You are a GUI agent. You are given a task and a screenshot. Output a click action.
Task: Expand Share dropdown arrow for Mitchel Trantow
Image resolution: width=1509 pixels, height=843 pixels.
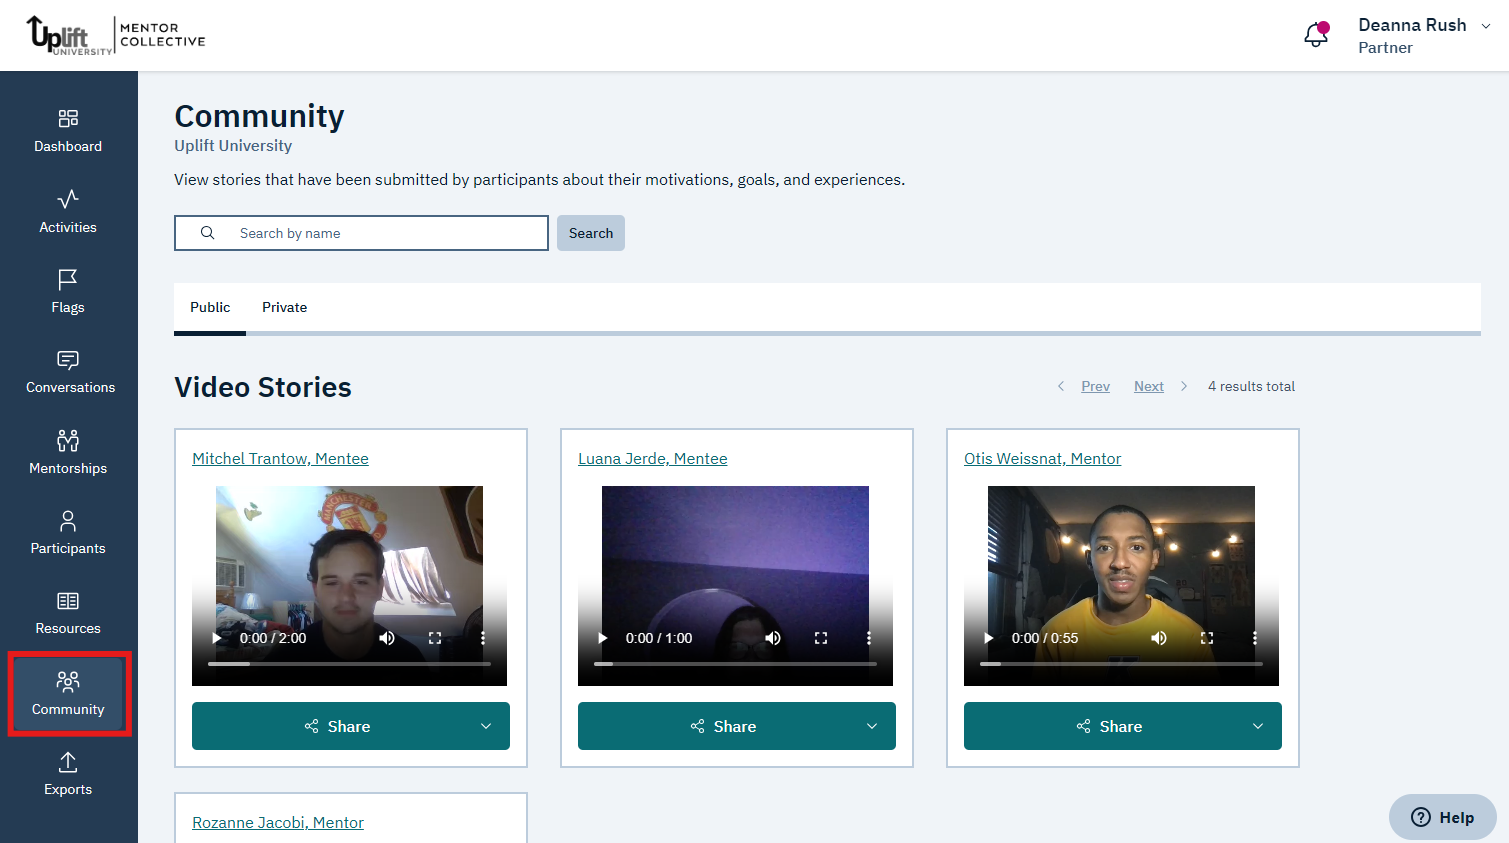[486, 726]
